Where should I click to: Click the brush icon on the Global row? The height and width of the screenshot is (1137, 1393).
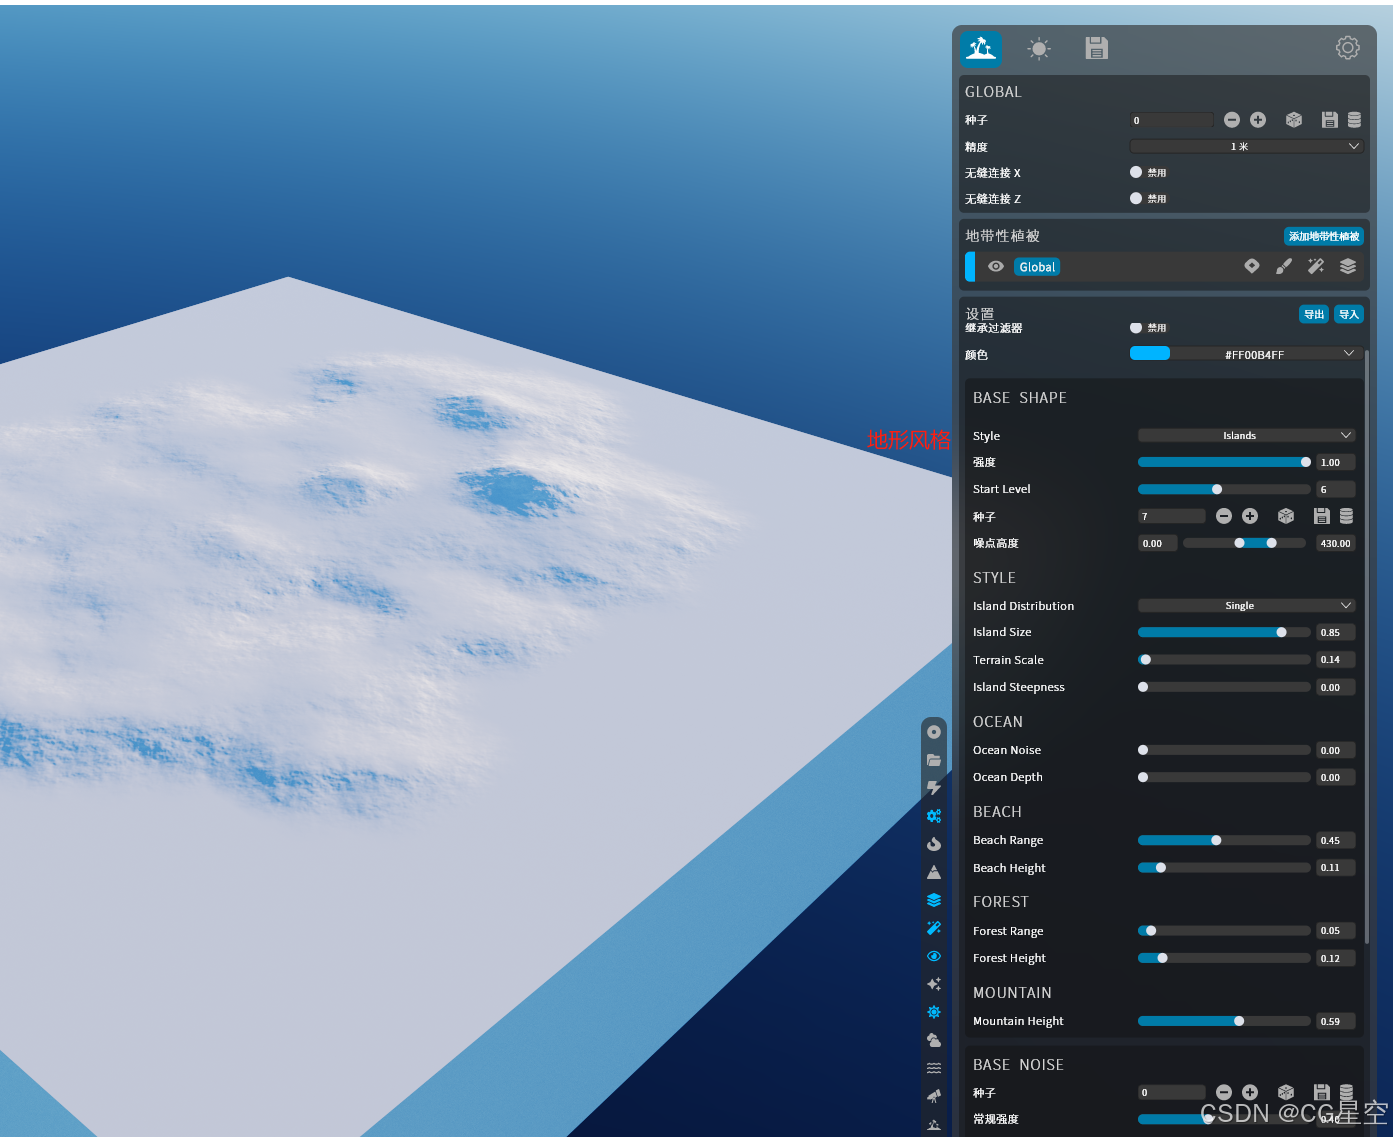point(1284,266)
